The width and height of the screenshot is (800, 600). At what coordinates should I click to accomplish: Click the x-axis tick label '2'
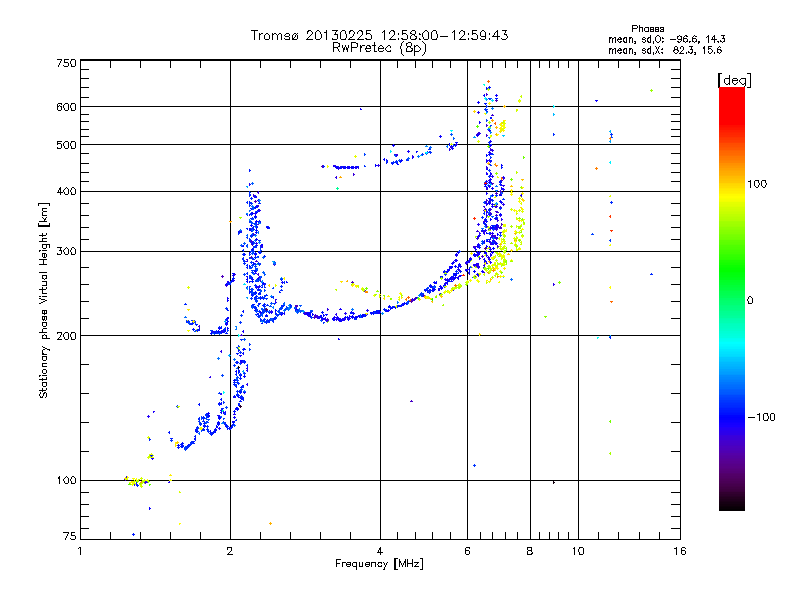tap(230, 552)
